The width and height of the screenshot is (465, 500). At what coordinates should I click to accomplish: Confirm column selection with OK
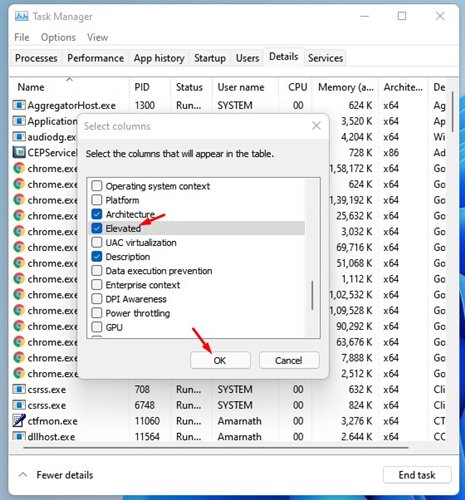[220, 360]
